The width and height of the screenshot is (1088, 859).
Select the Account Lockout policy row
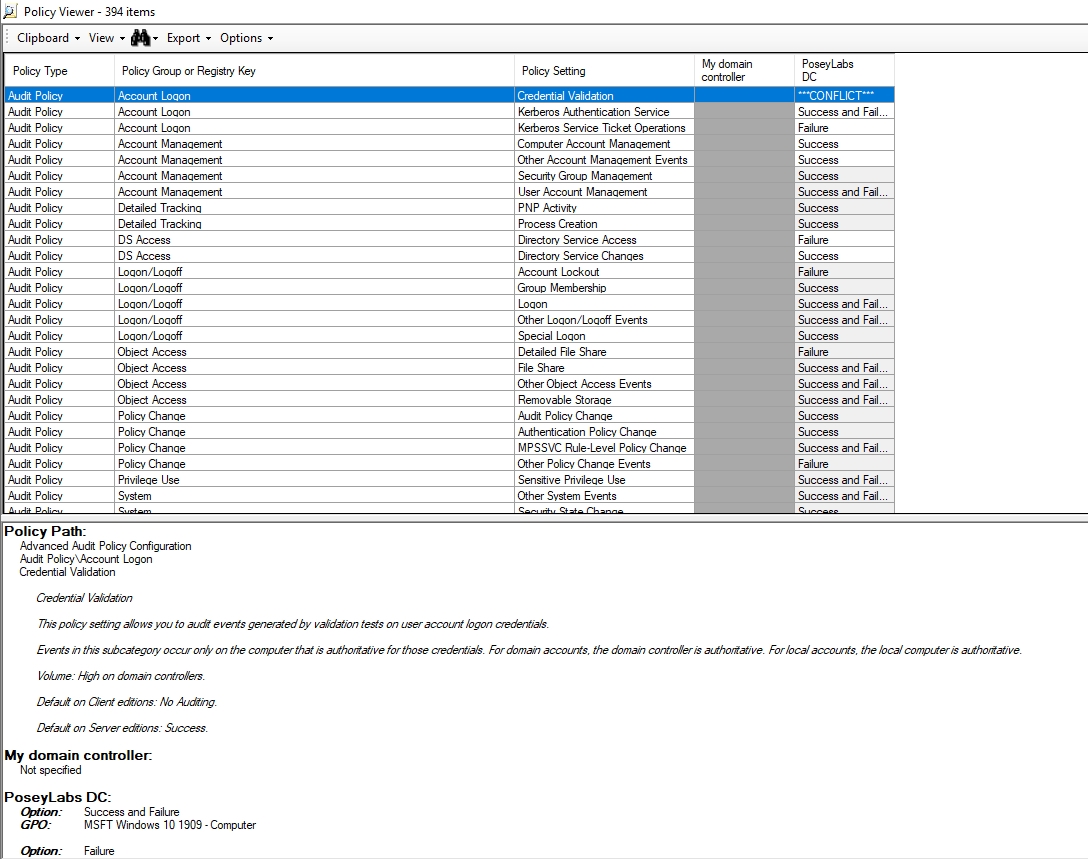coord(400,271)
